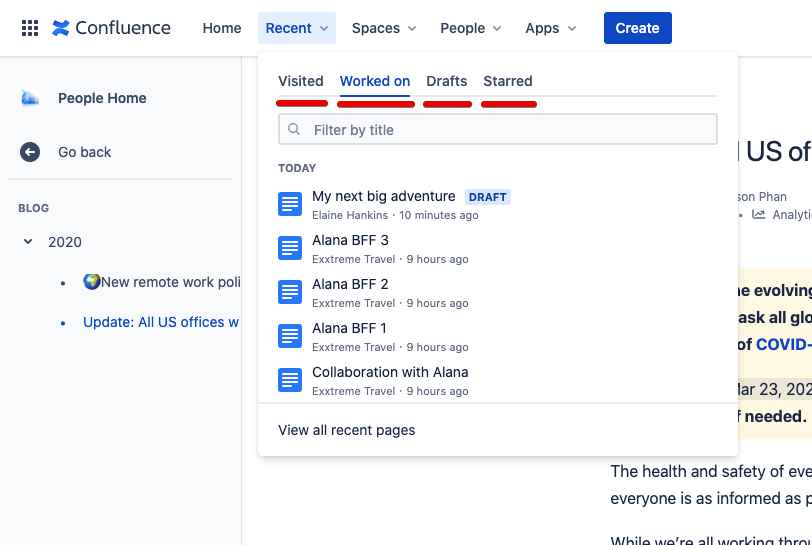Click the page icon beside Collaboration with Alana

(290, 380)
